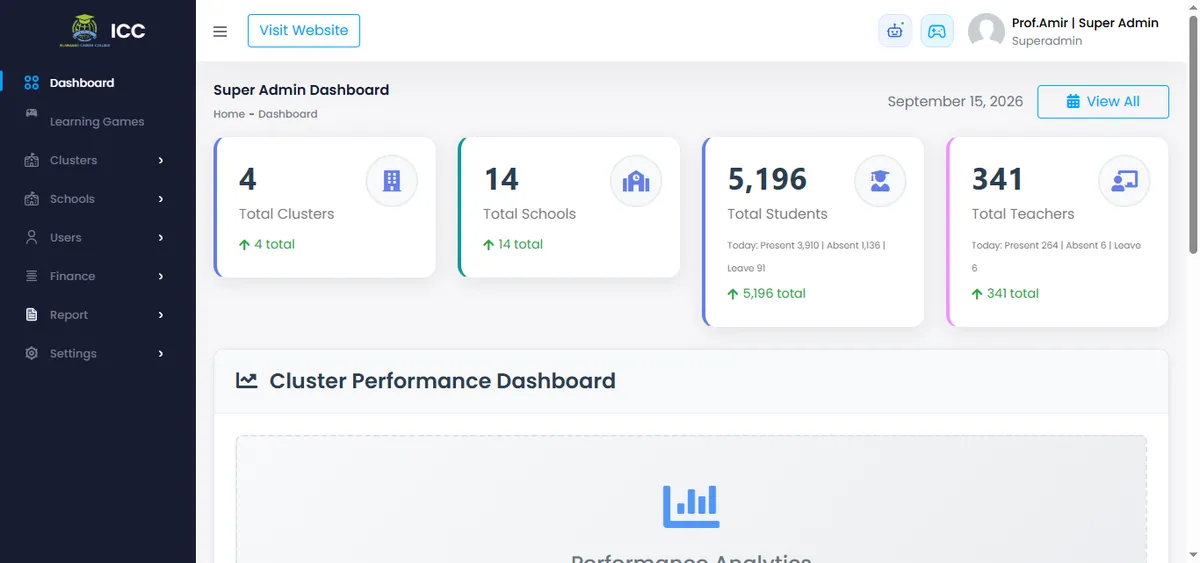Click the Superadmin role label
The height and width of the screenshot is (563, 1200).
[x=1047, y=41]
